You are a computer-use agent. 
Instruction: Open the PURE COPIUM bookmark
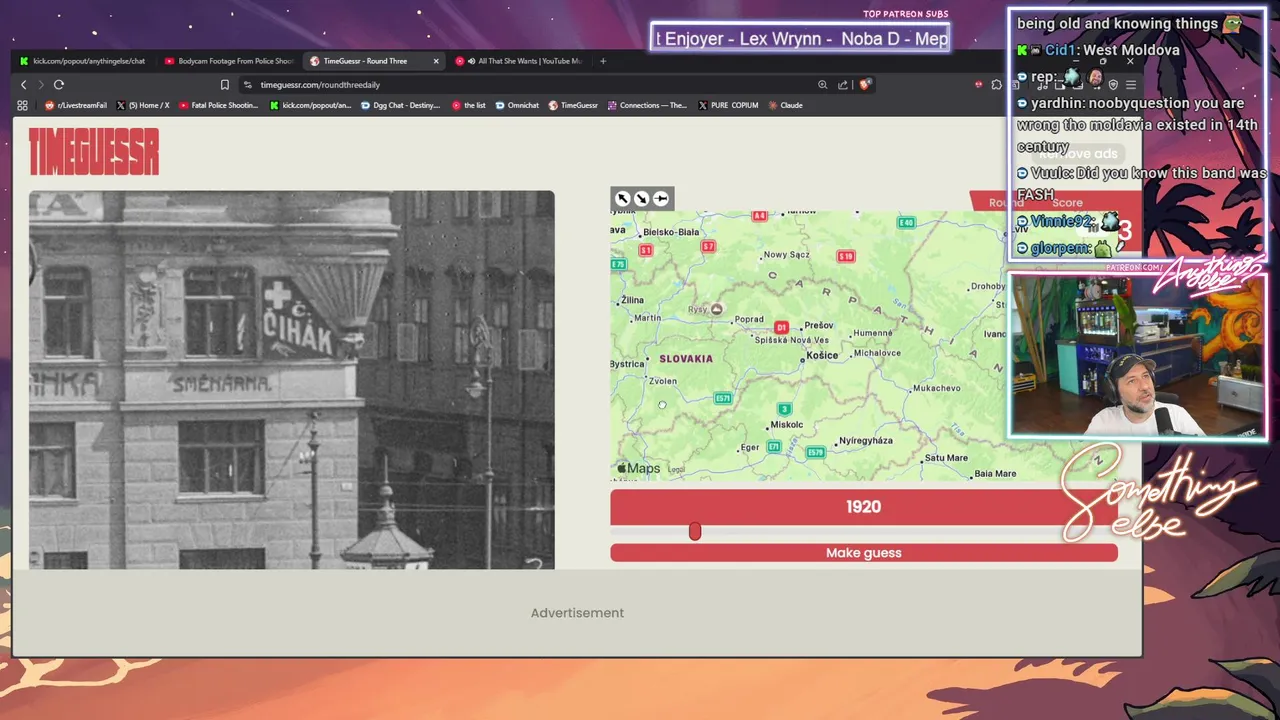coord(727,105)
